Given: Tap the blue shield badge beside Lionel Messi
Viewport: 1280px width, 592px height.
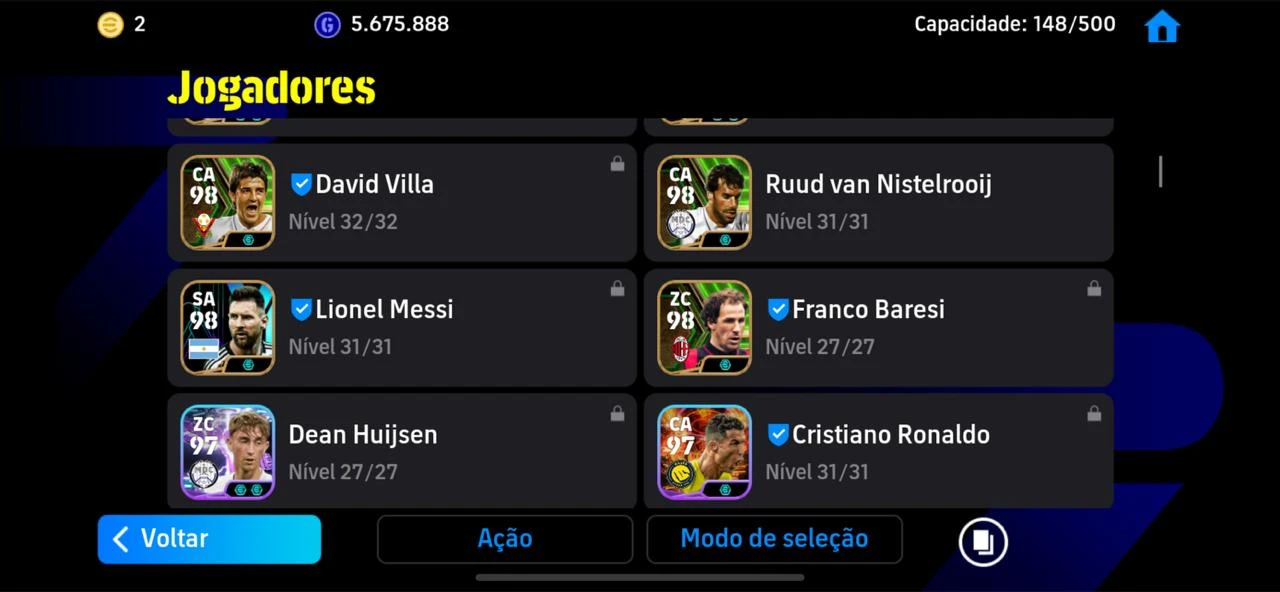Looking at the screenshot, I should pyautogui.click(x=301, y=309).
